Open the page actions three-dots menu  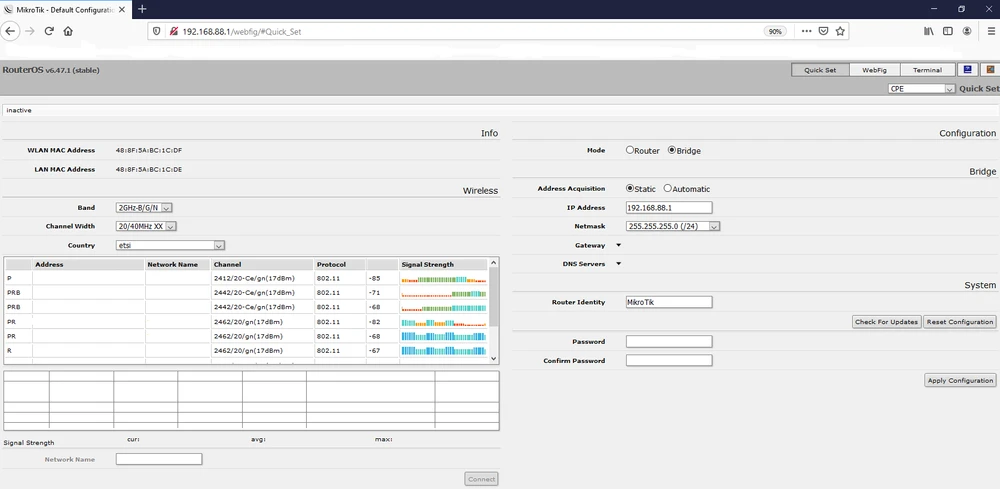[806, 31]
